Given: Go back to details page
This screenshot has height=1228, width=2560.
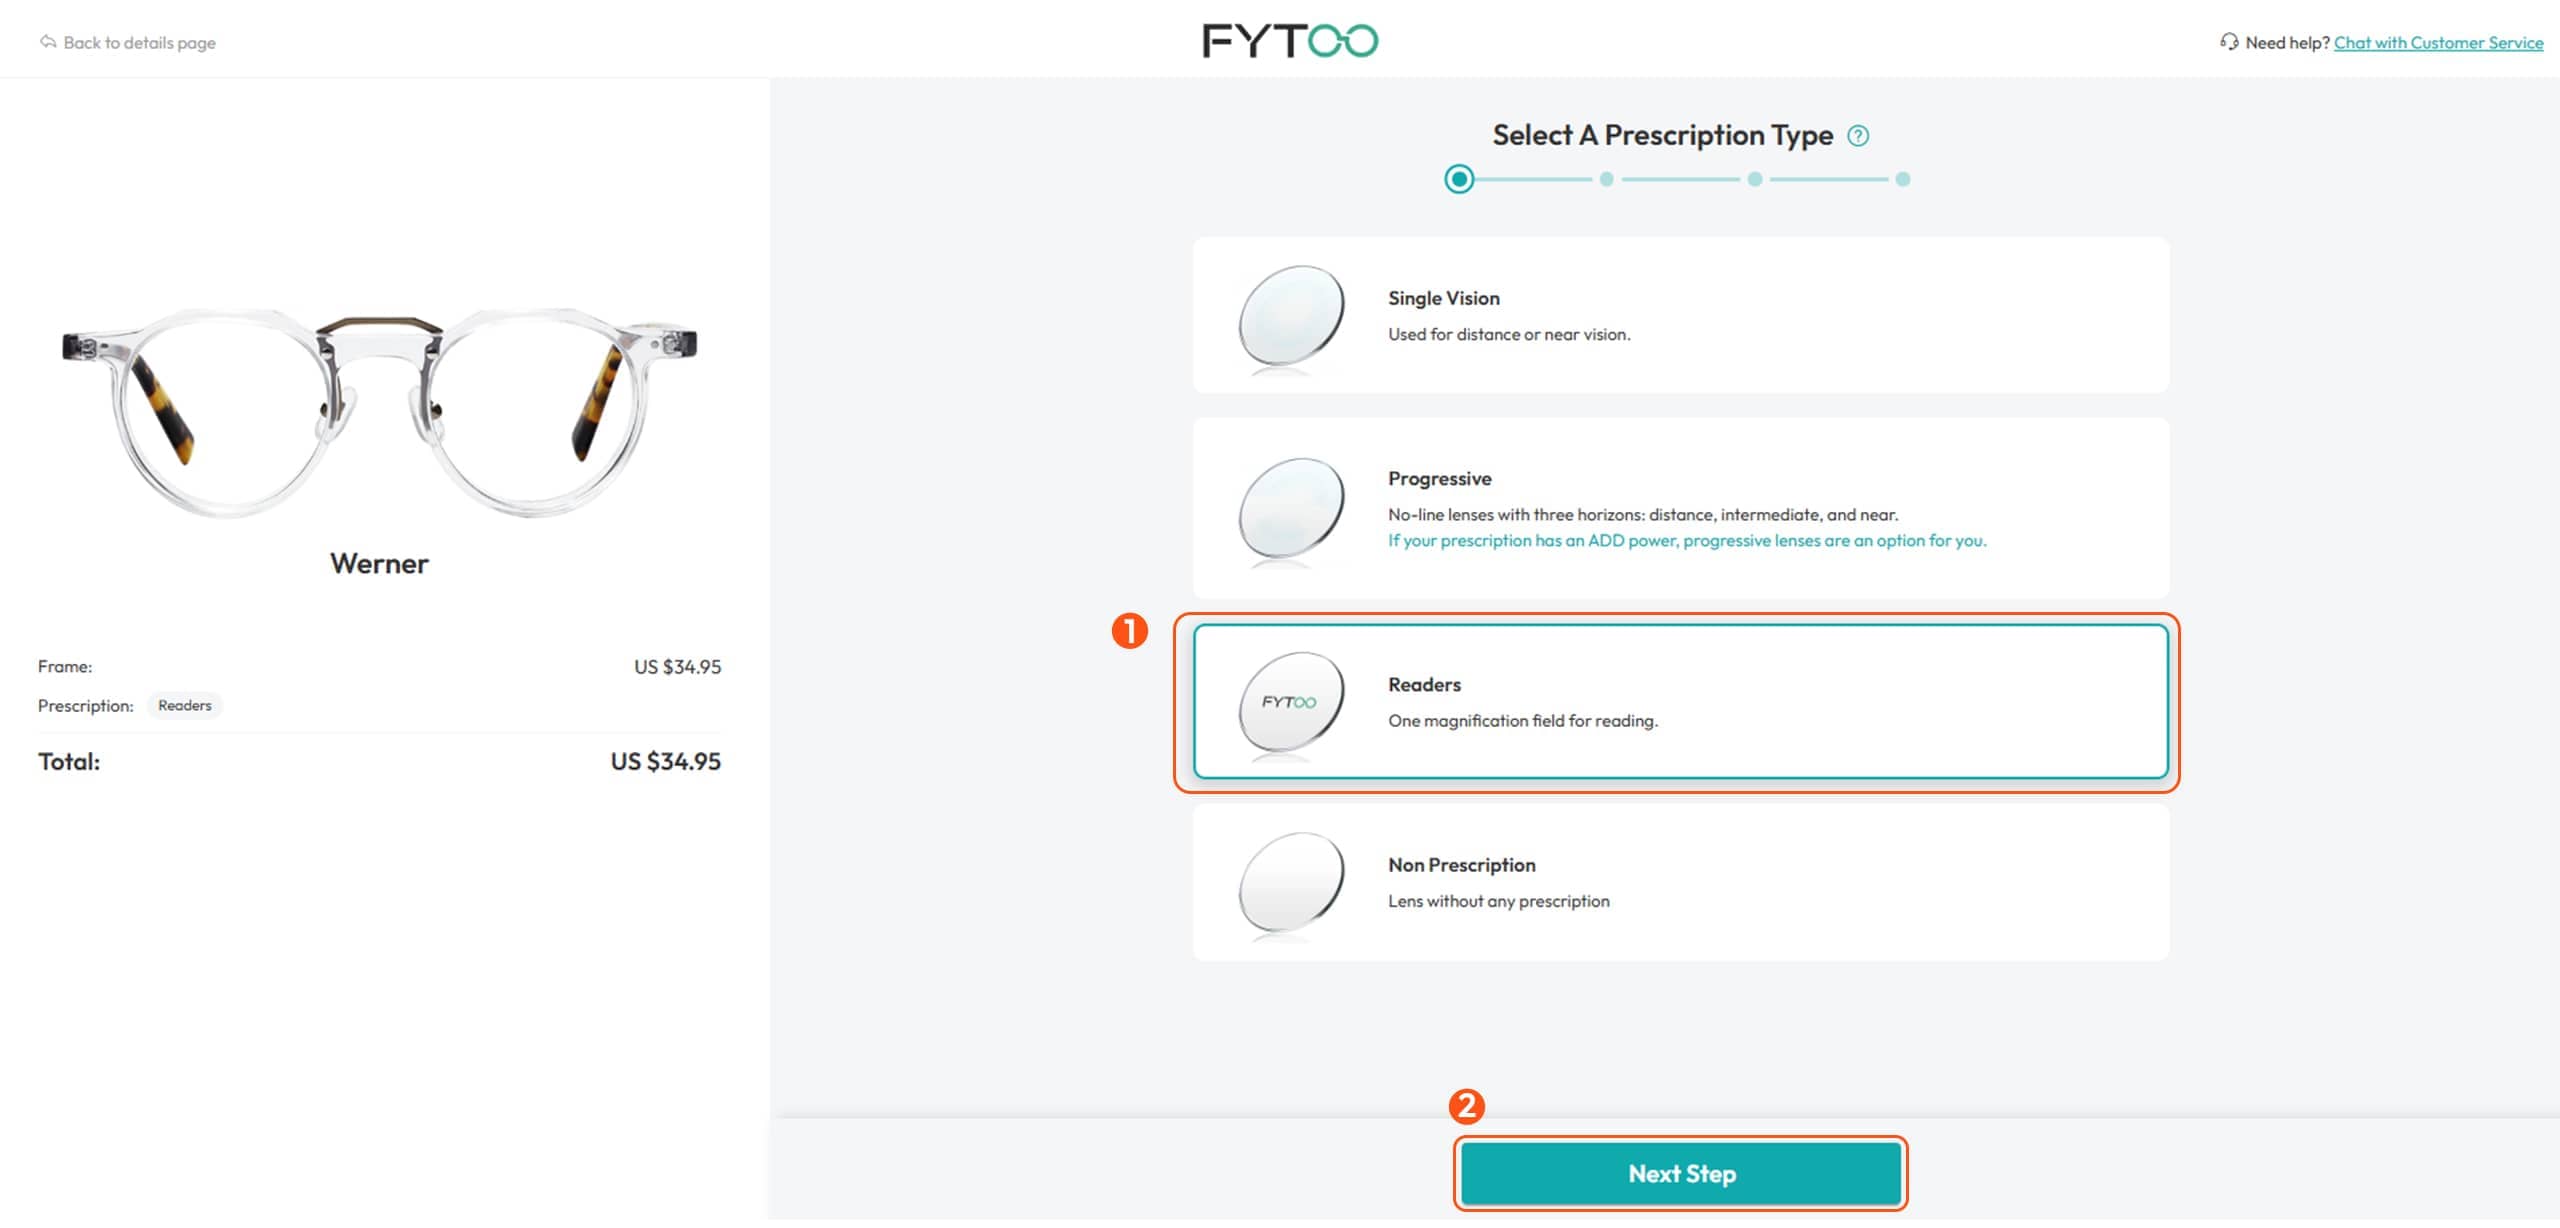Looking at the screenshot, I should coord(139,43).
